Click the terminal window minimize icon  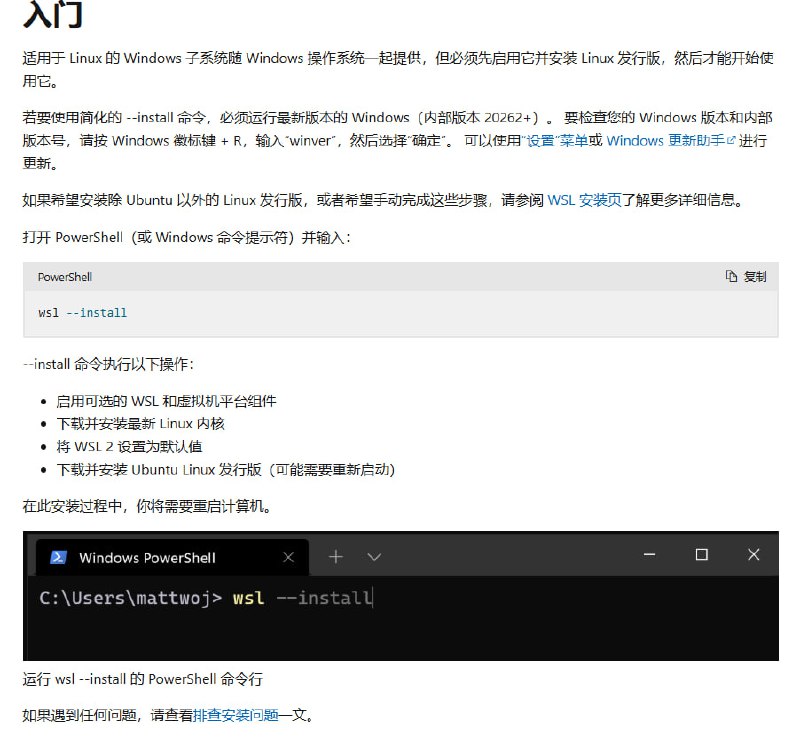(649, 555)
